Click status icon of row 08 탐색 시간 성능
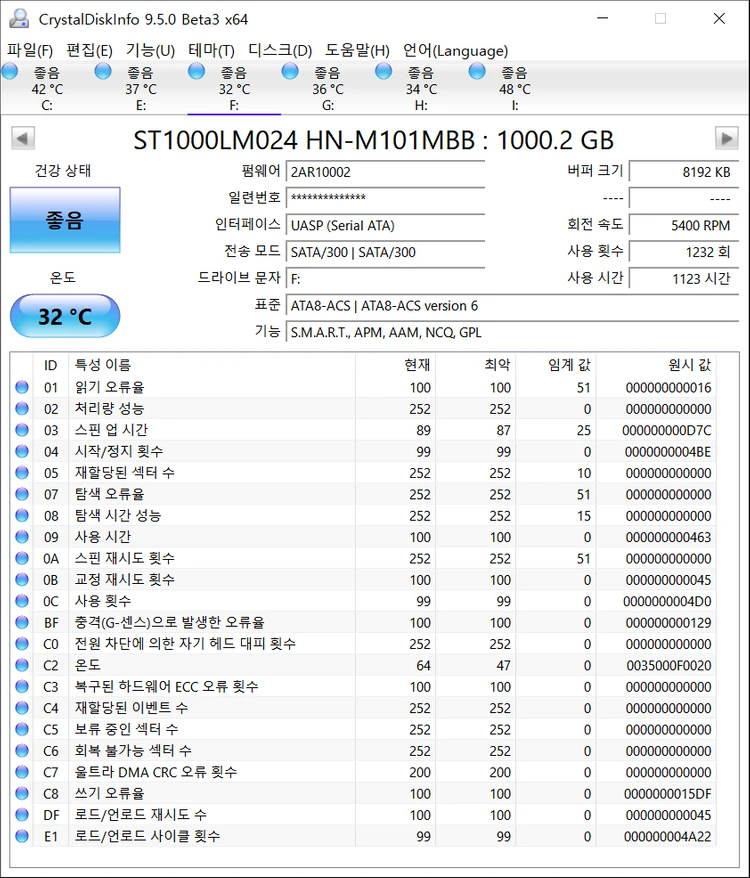This screenshot has height=878, width=750. tap(22, 515)
